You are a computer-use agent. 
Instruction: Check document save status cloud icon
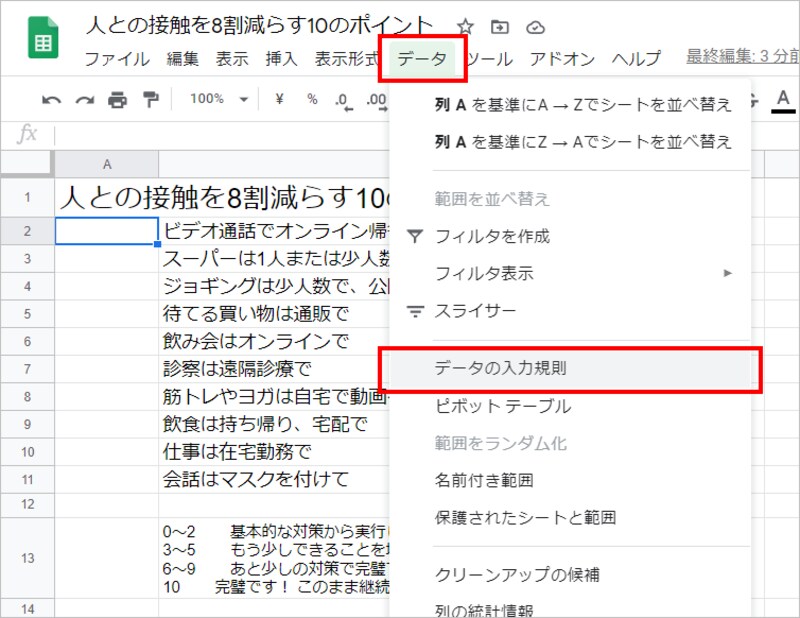click(535, 29)
